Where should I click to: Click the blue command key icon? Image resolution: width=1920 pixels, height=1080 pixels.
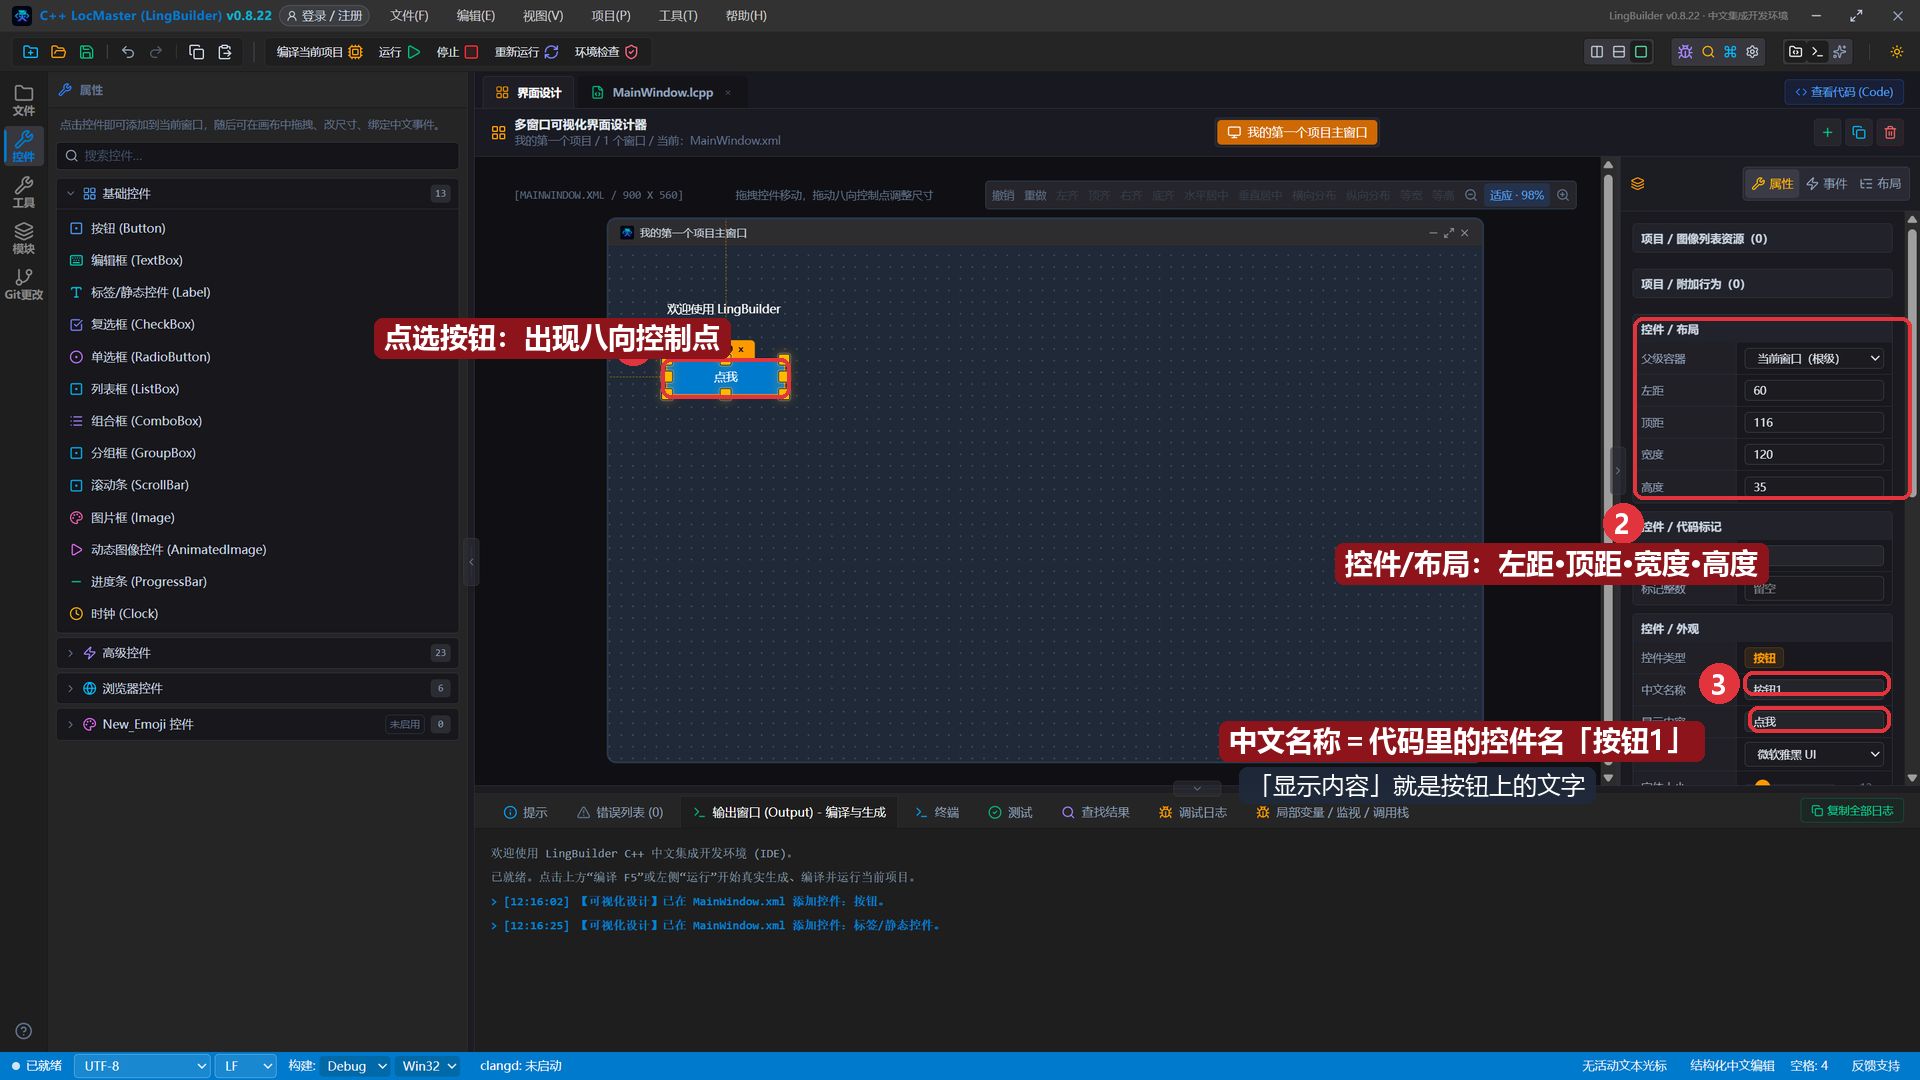(1730, 52)
